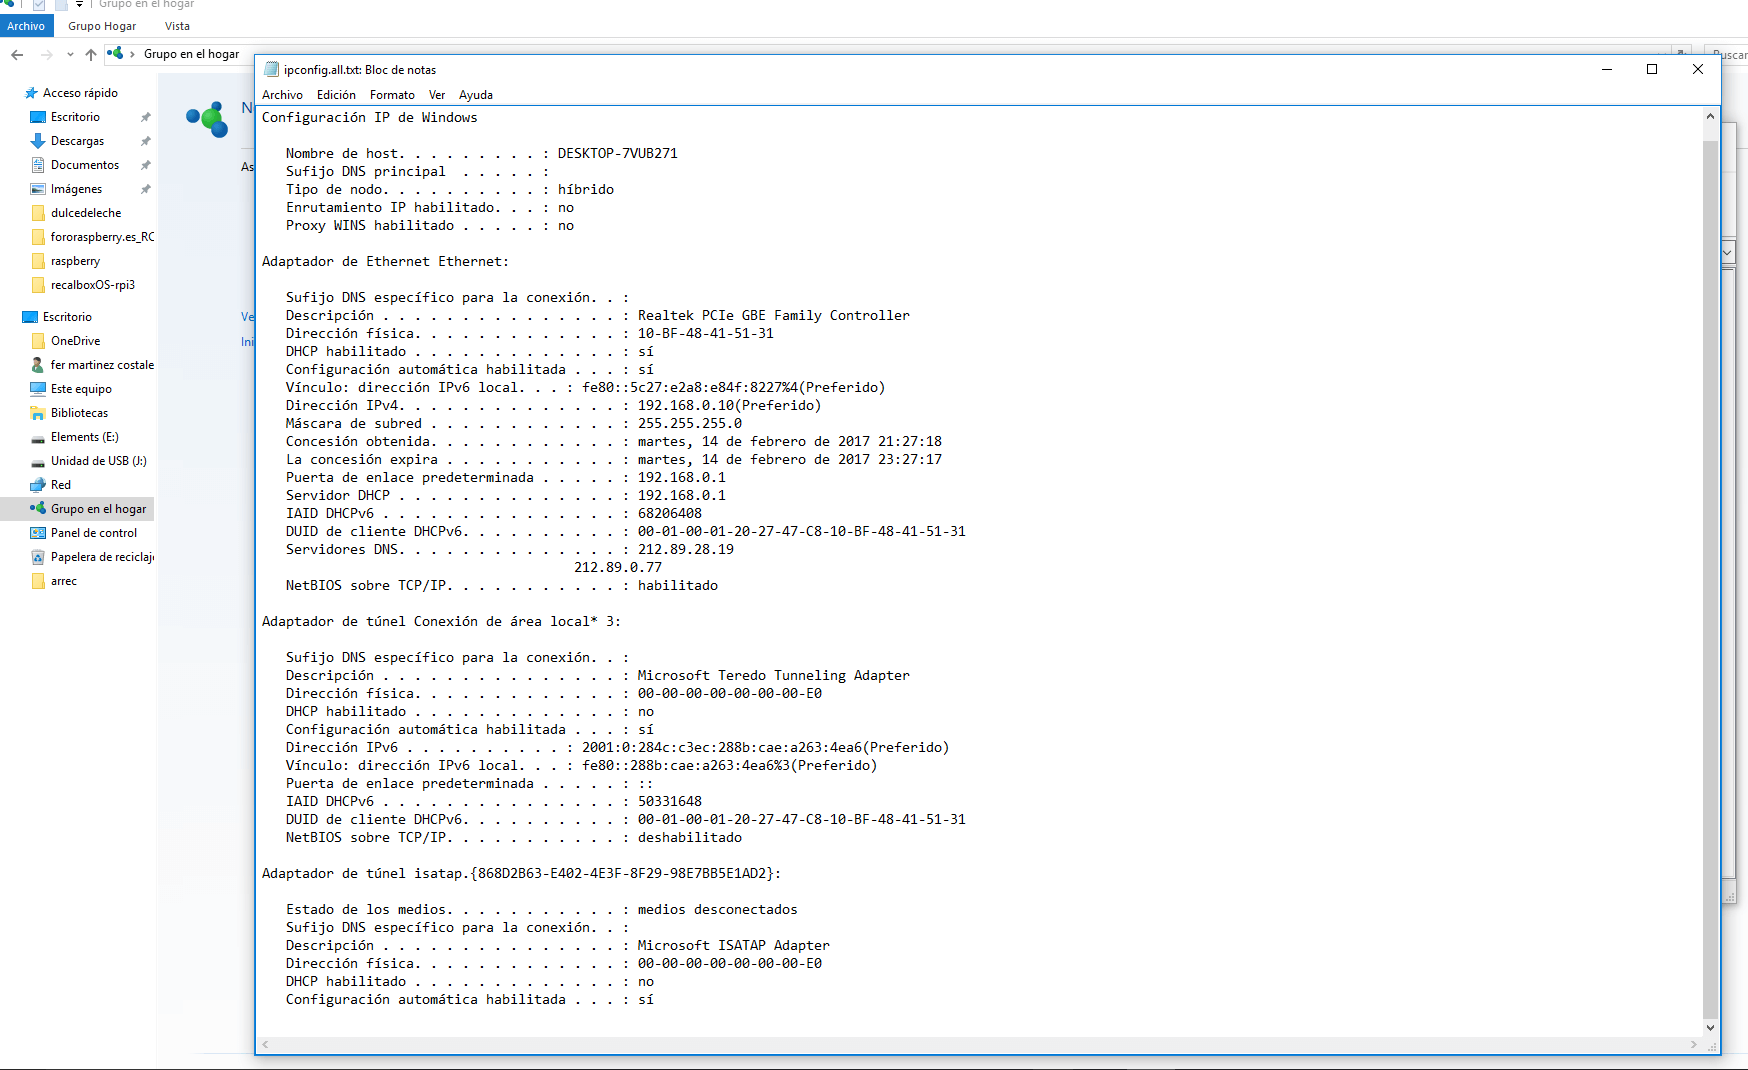
Task: Navigate up one folder level arrow
Action: coord(91,54)
